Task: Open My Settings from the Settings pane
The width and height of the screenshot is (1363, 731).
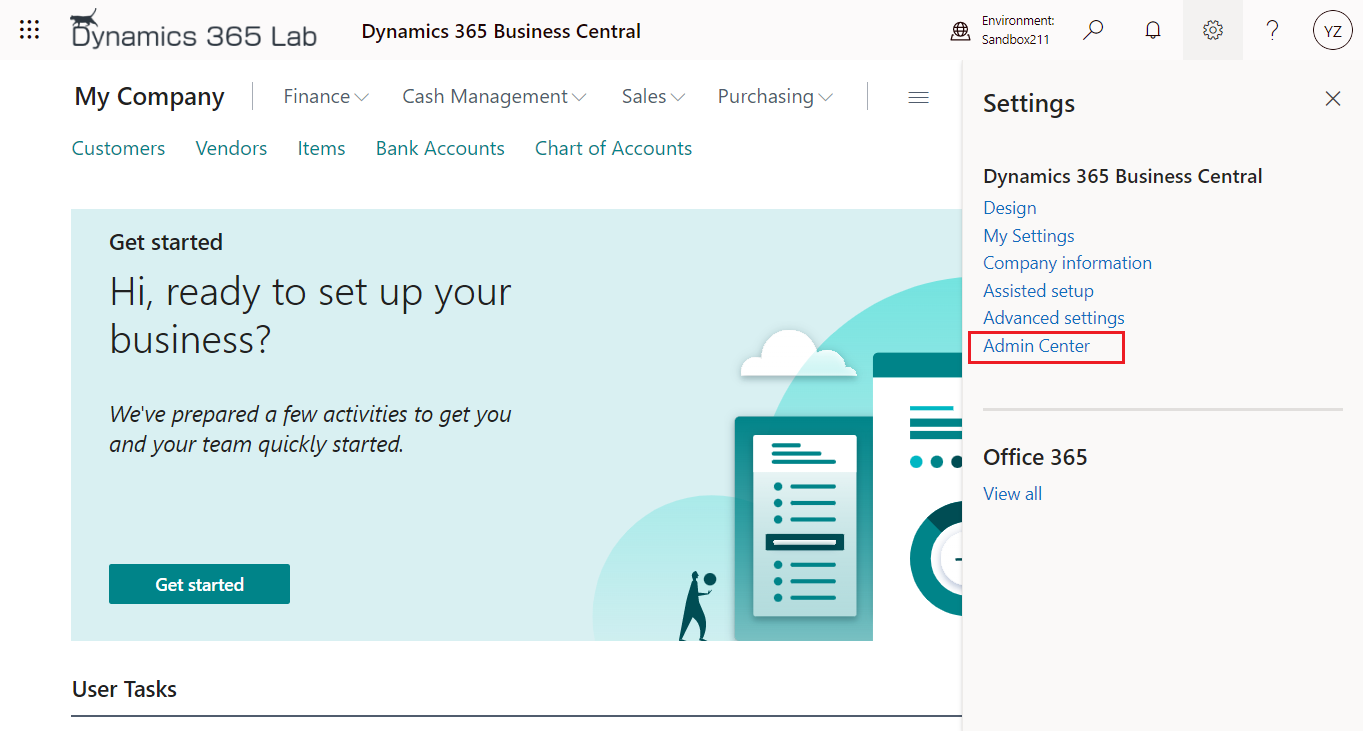Action: pyautogui.click(x=1028, y=235)
